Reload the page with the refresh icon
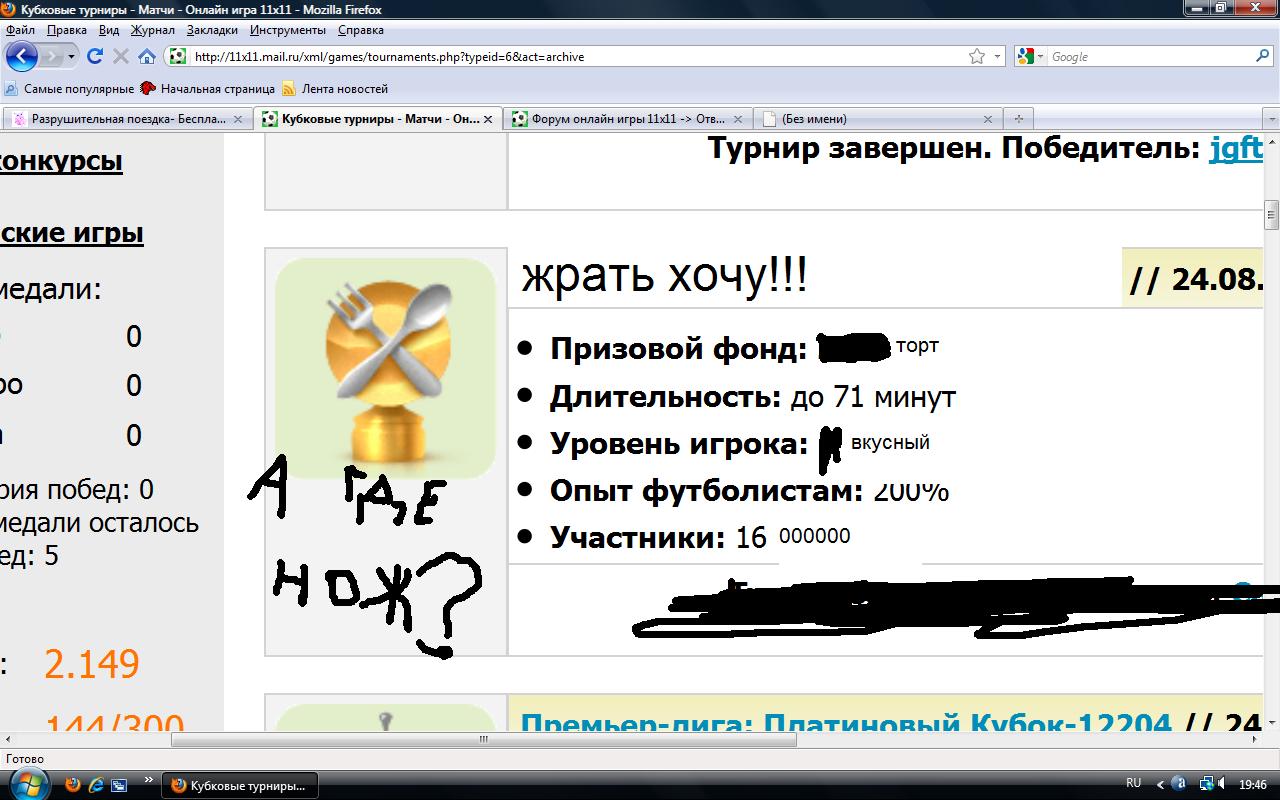Screen dimensions: 1280x800 point(95,56)
